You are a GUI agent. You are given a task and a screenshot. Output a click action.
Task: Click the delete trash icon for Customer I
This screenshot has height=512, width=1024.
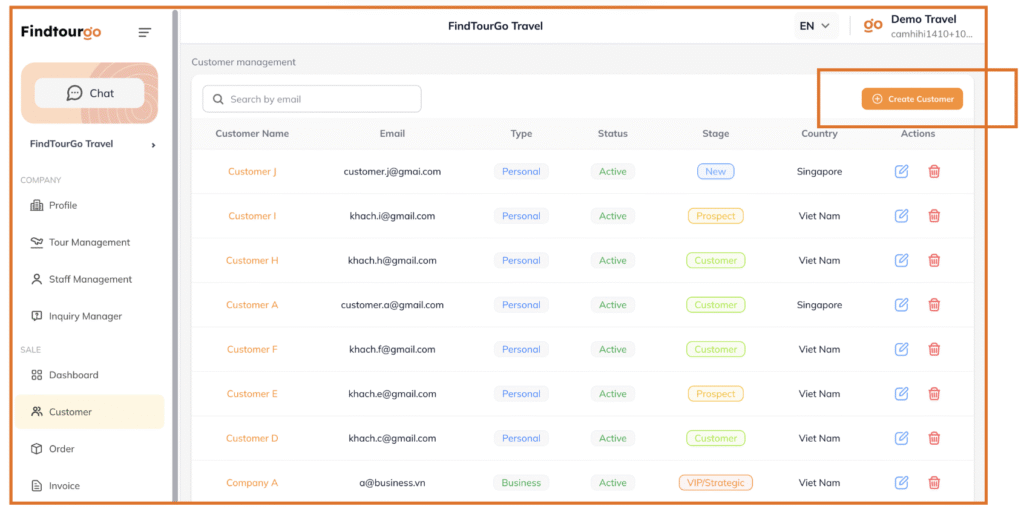click(934, 216)
